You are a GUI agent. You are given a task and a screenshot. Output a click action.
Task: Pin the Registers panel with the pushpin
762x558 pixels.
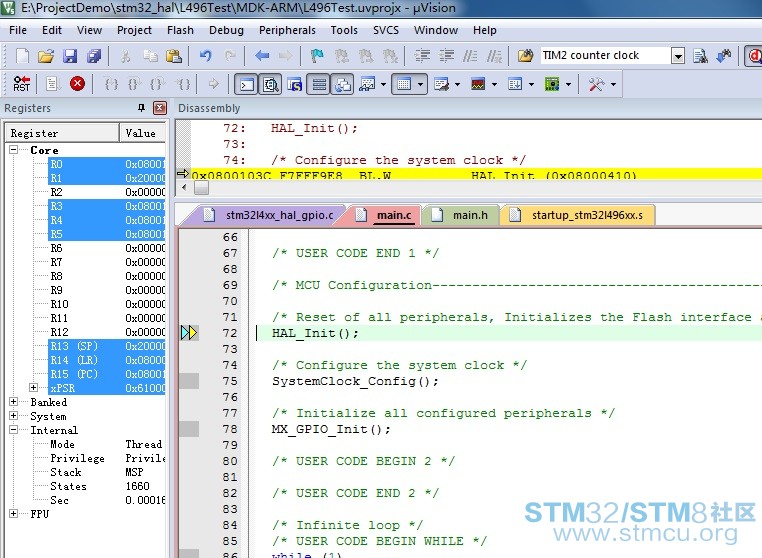[141, 108]
